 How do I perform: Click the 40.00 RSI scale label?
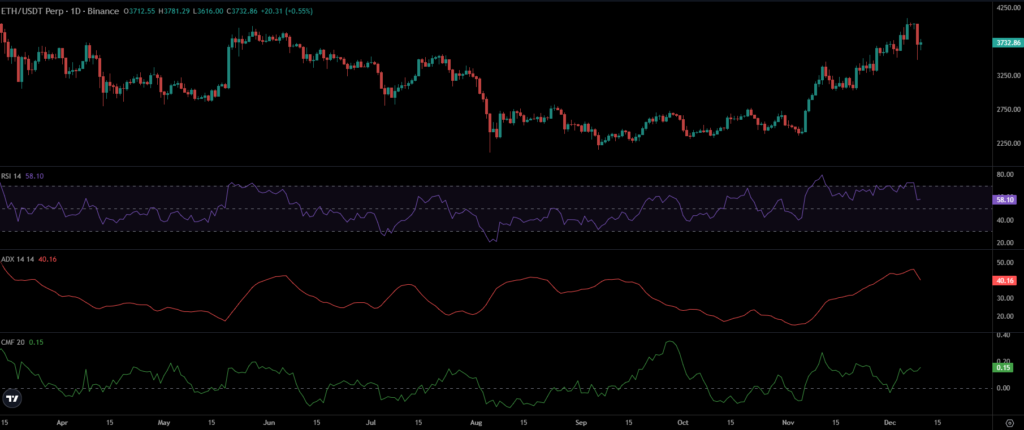tap(1004, 220)
